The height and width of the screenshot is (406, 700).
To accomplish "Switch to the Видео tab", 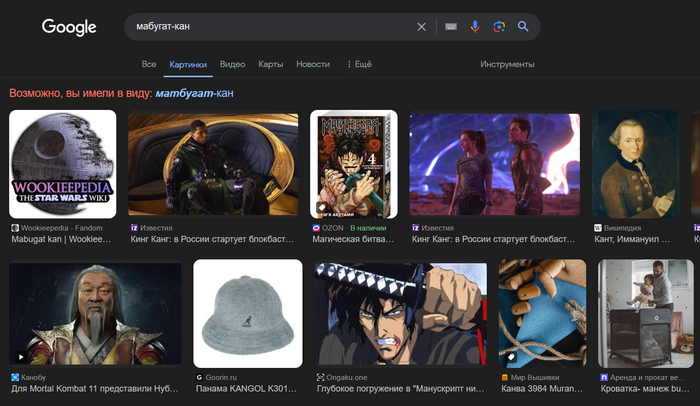I will [x=232, y=64].
